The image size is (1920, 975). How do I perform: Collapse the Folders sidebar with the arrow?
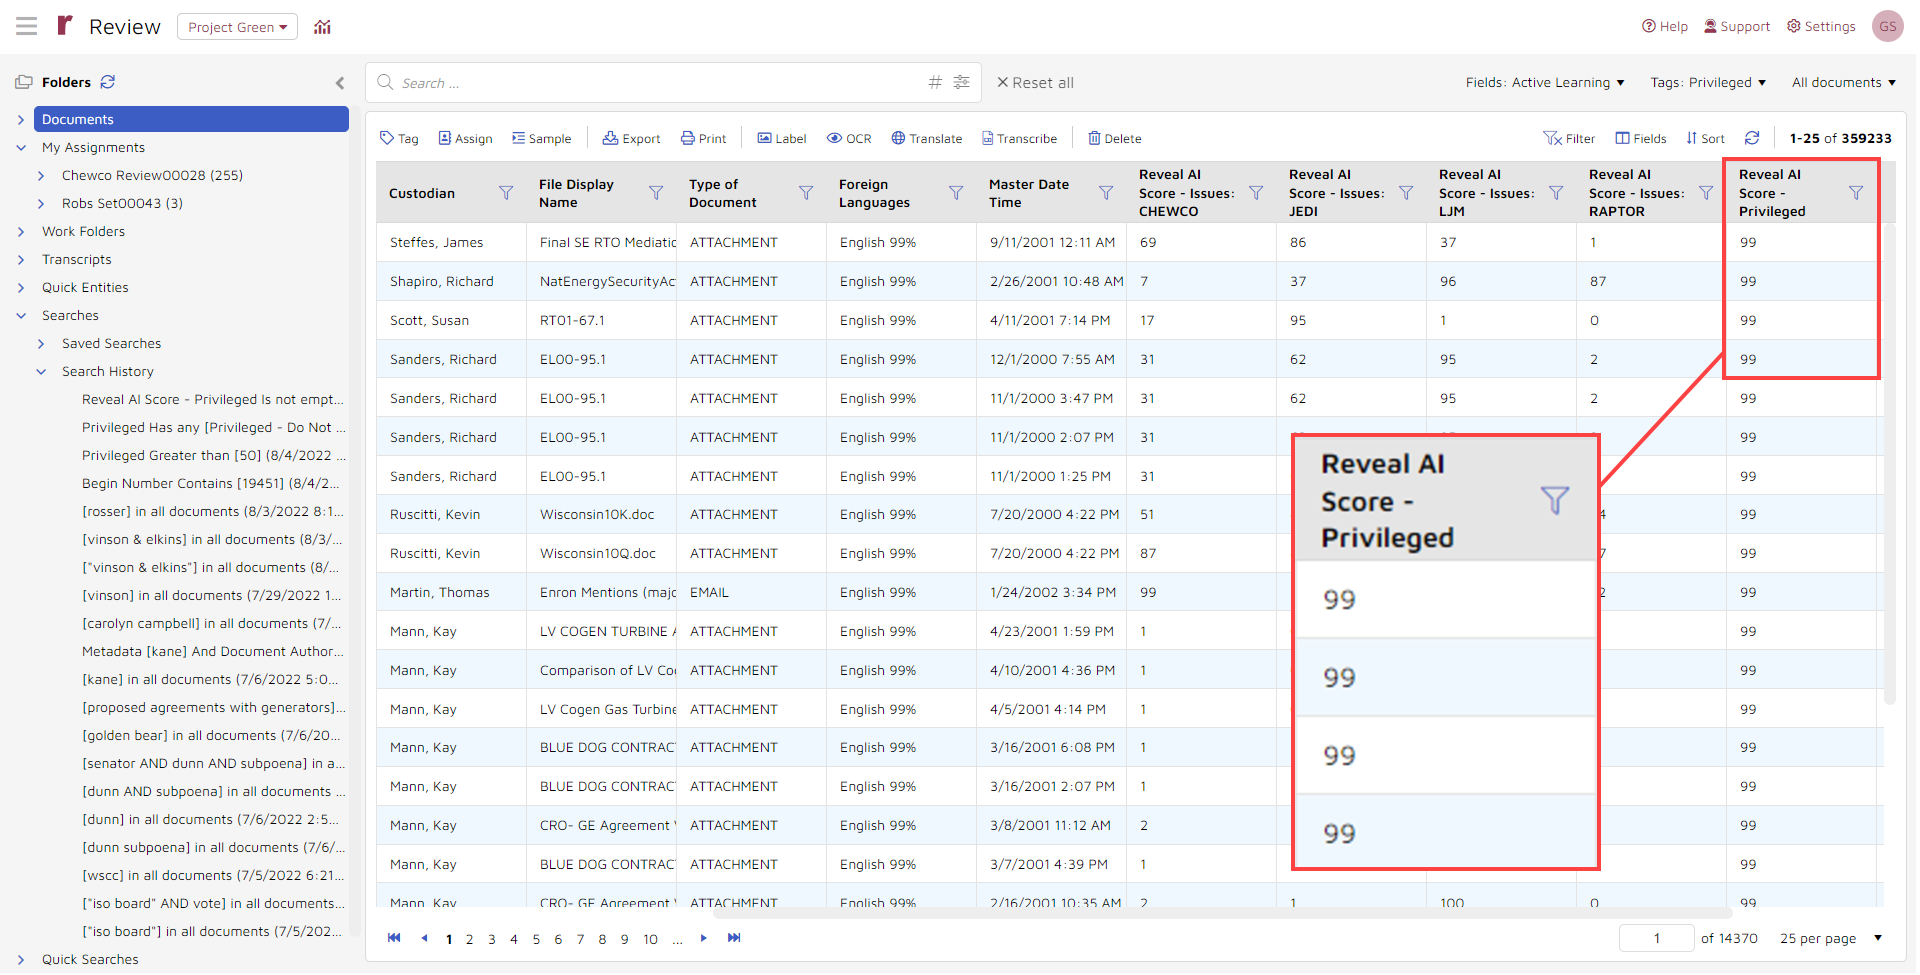point(340,83)
